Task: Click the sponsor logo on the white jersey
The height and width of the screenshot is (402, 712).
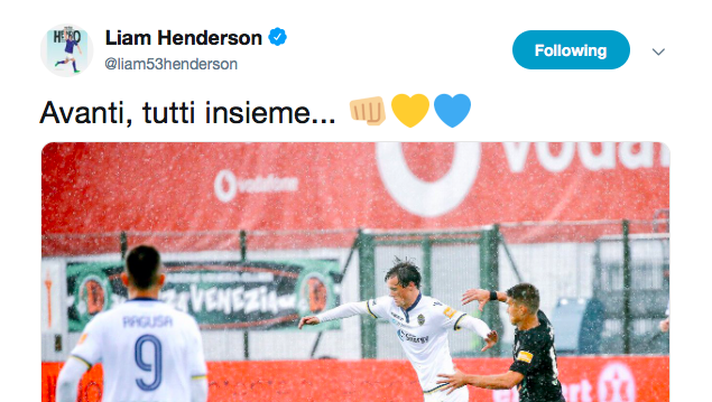Action: point(413,337)
